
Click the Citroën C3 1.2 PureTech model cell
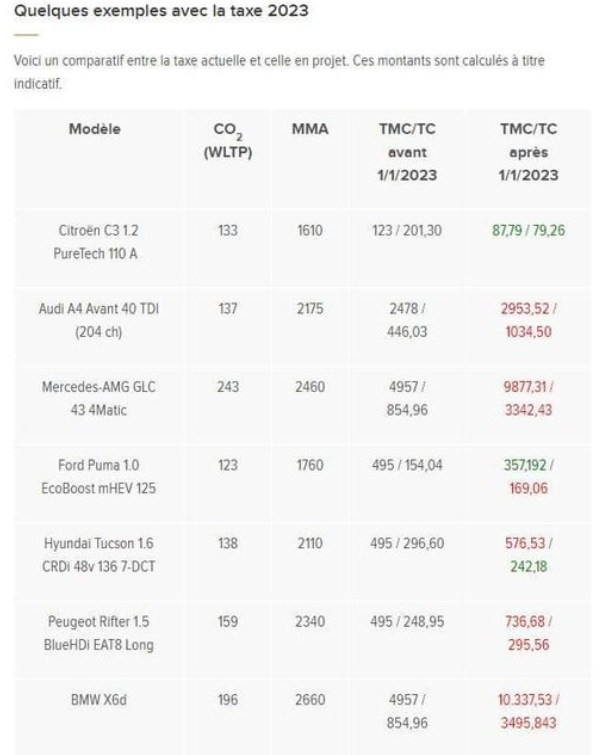coord(98,242)
